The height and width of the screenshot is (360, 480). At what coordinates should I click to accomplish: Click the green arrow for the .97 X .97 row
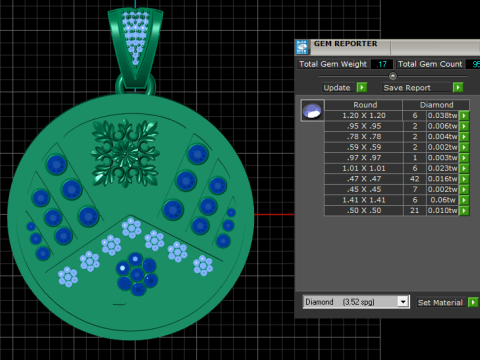[x=464, y=158]
